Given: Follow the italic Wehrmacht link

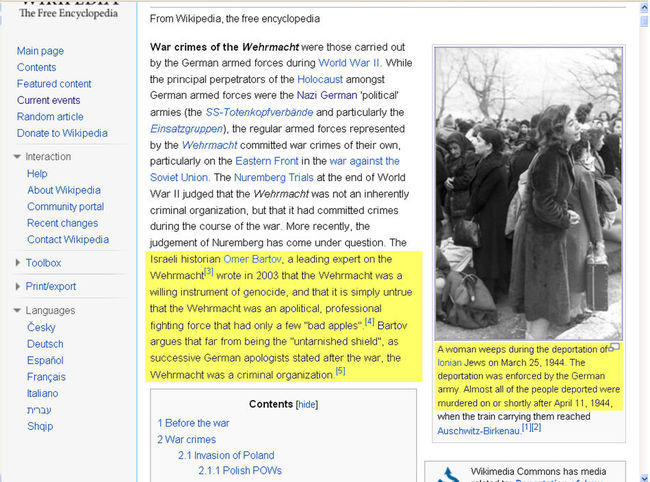Looking at the screenshot, I should click(x=209, y=145).
